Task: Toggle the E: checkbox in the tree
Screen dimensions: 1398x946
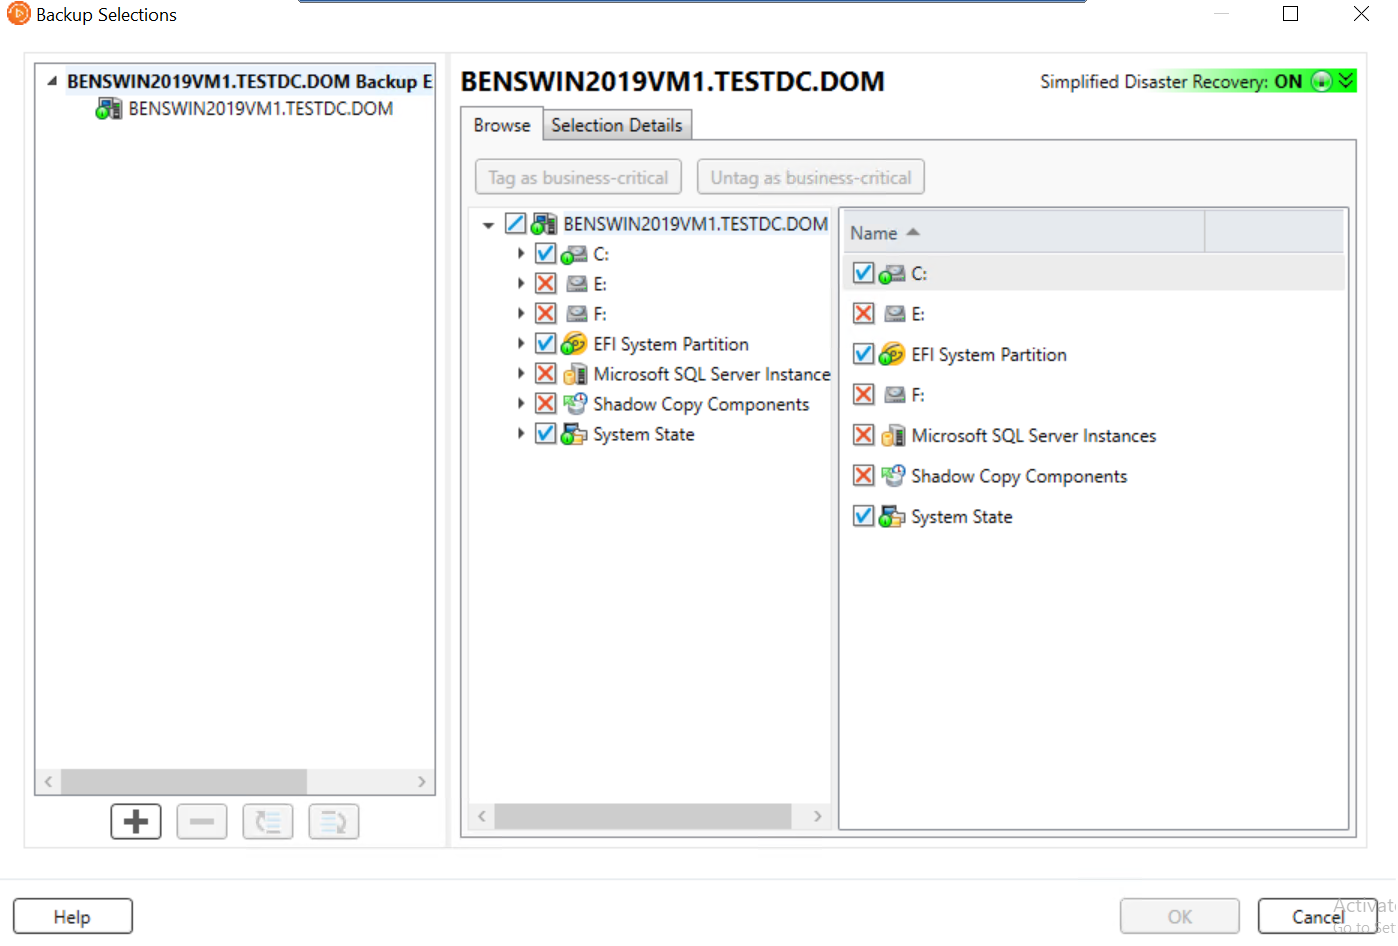Action: pyautogui.click(x=545, y=284)
